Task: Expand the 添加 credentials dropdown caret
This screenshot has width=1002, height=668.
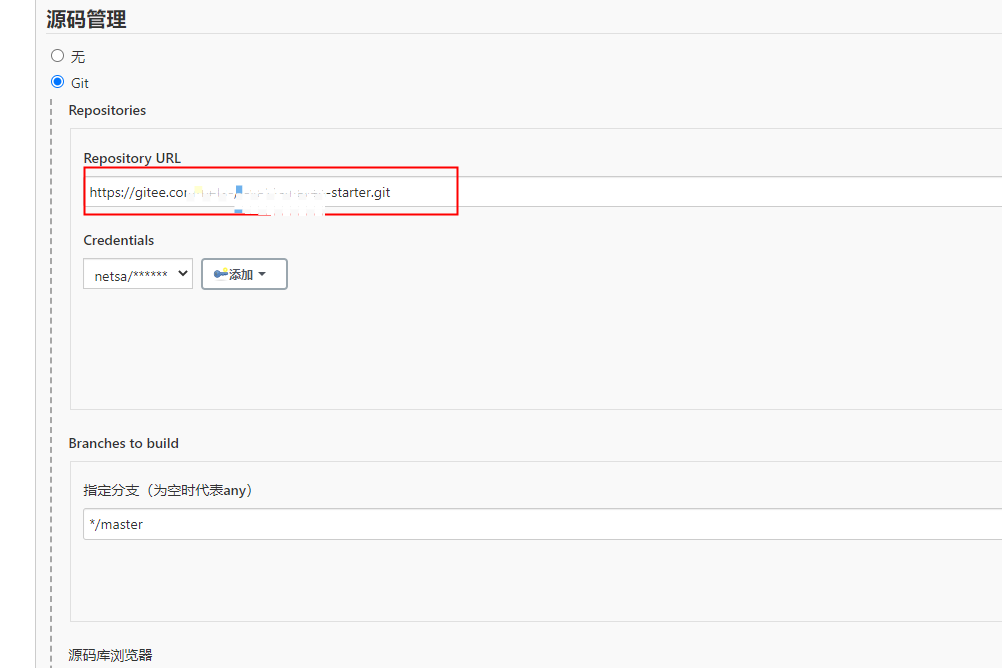Action: tap(262, 274)
